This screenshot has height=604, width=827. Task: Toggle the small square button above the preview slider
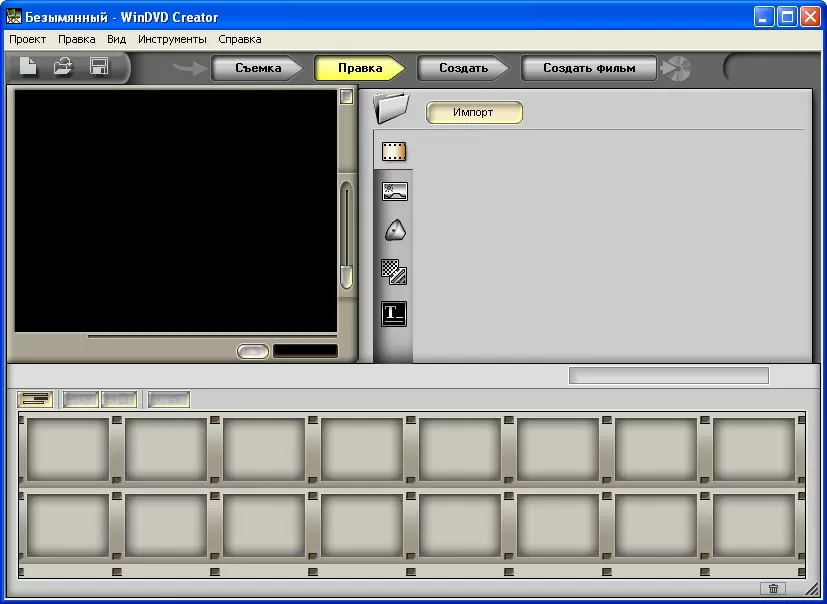point(346,97)
